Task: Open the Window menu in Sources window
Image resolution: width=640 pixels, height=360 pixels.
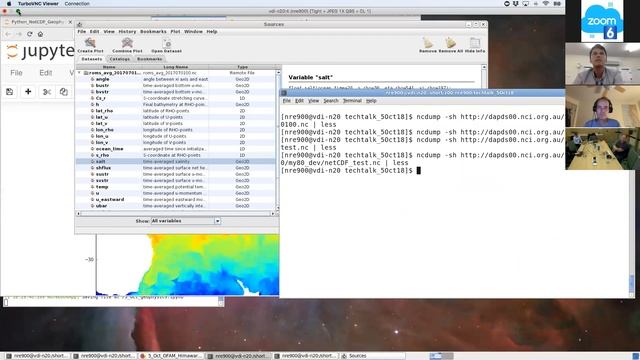Action: pyautogui.click(x=193, y=31)
